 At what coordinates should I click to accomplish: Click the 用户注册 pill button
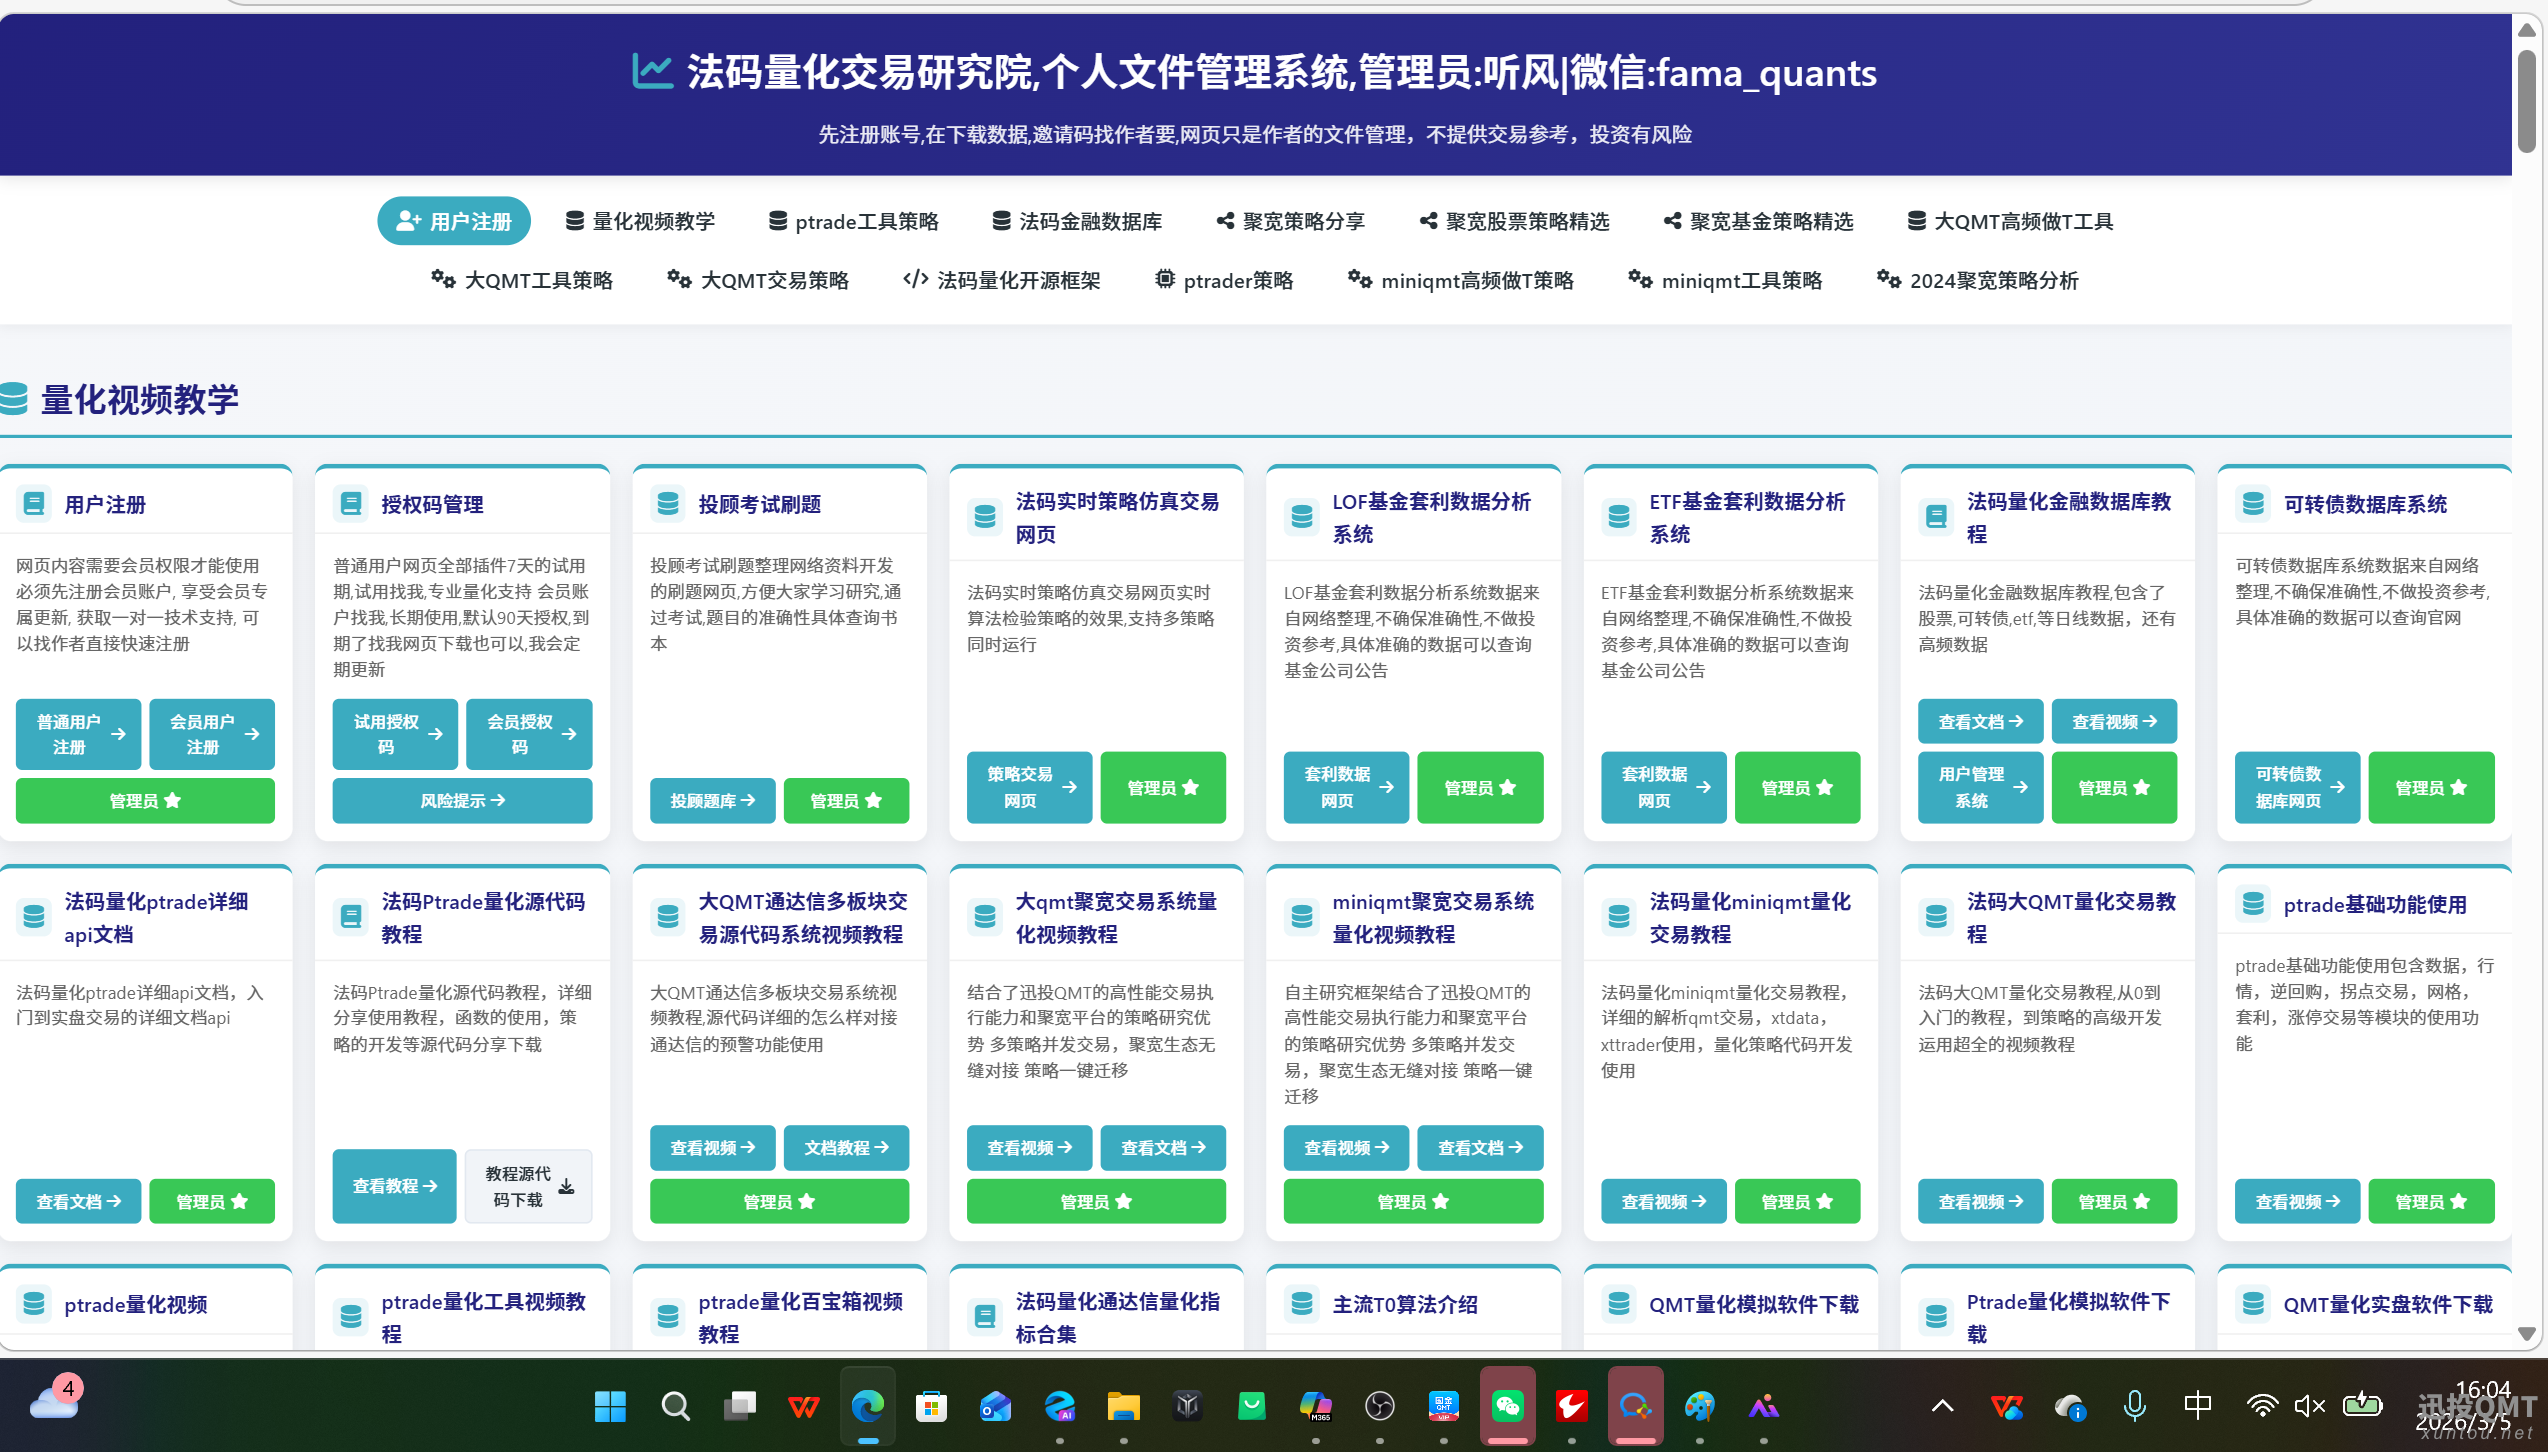pos(454,221)
